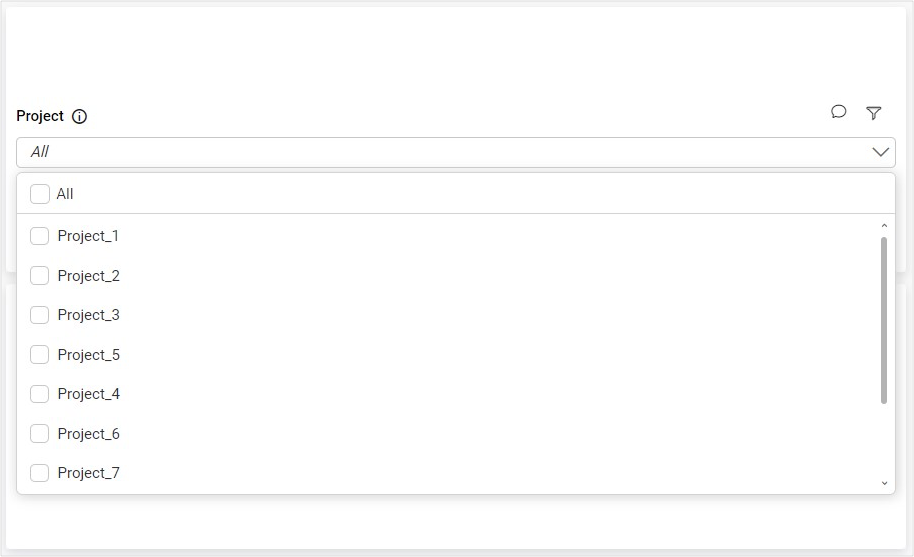Click the Project dropdown field showing All

point(440,152)
